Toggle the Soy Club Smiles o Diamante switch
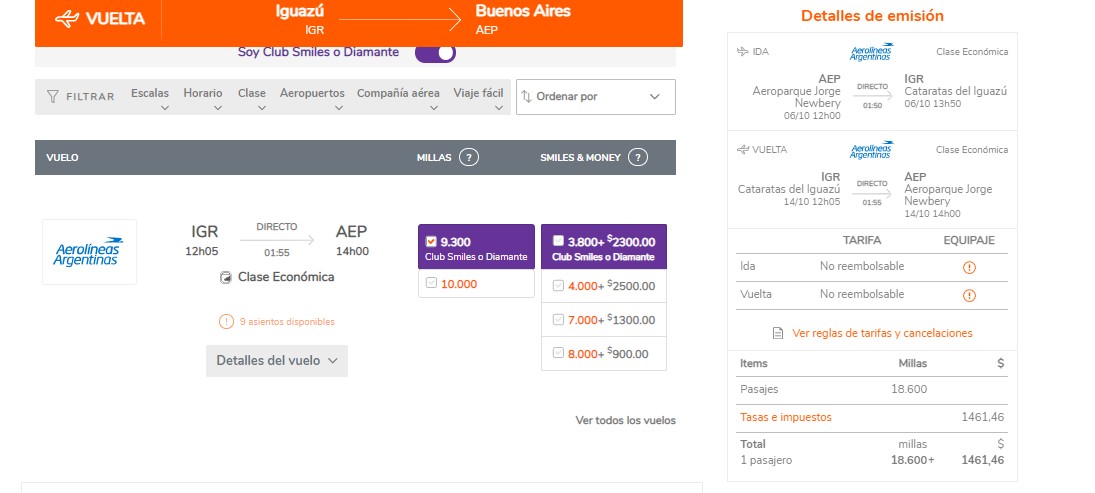This screenshot has height=493, width=1095. point(435,53)
